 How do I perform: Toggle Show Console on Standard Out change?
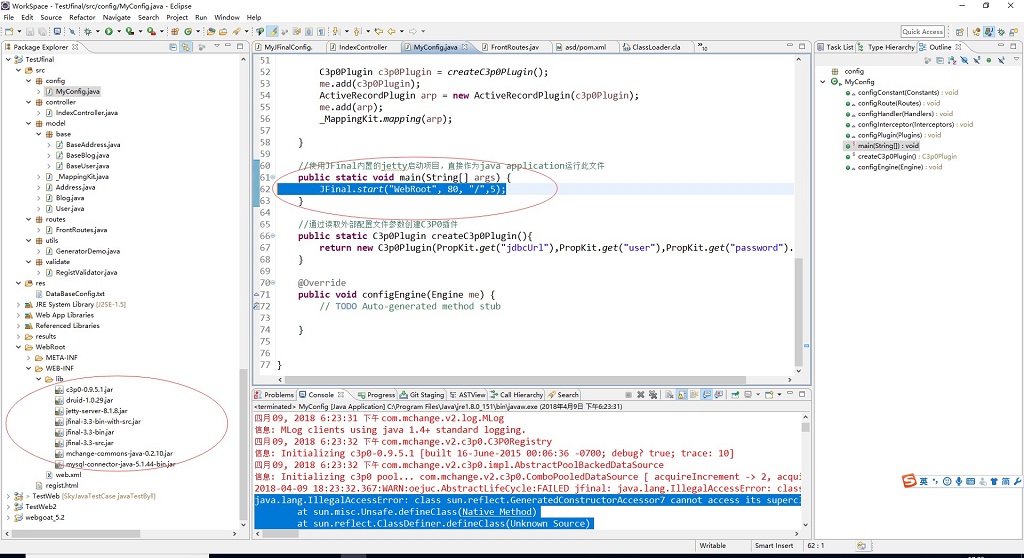point(707,395)
